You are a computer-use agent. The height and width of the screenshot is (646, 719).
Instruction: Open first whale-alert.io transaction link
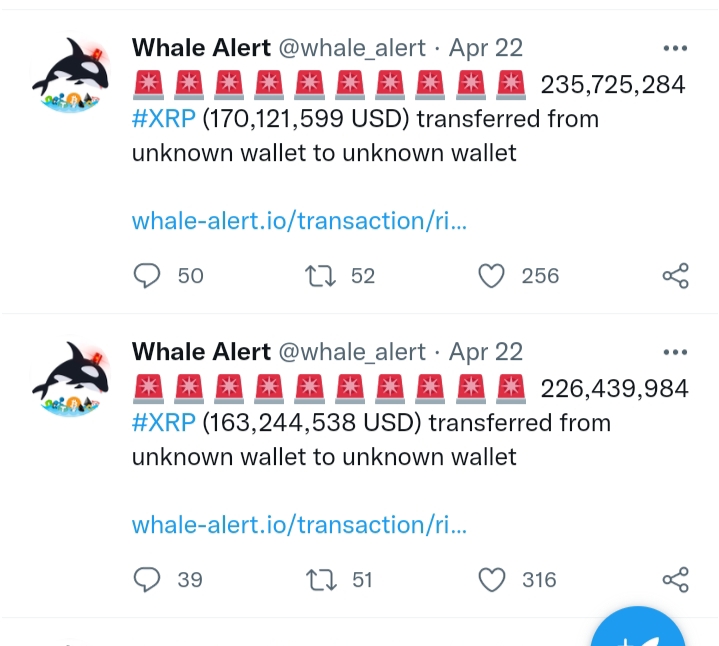pos(299,221)
